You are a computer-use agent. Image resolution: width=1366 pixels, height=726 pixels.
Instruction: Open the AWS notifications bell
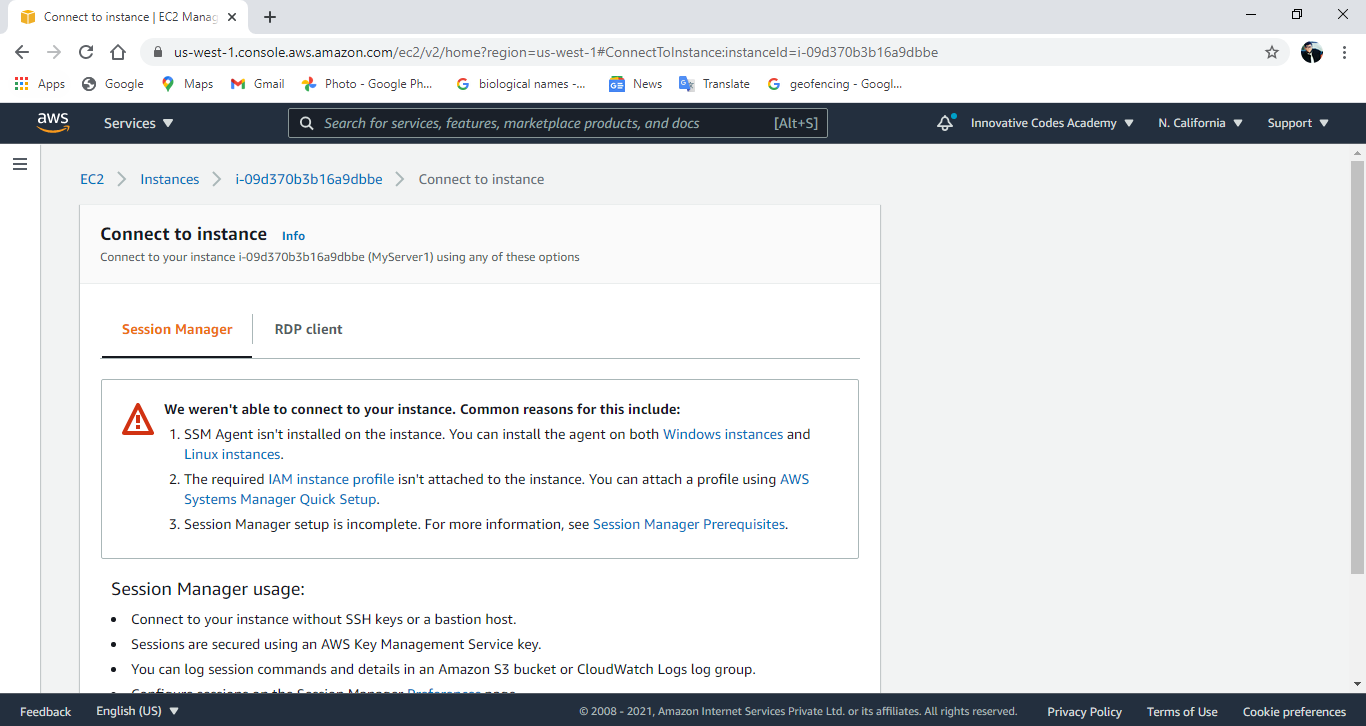(x=944, y=122)
